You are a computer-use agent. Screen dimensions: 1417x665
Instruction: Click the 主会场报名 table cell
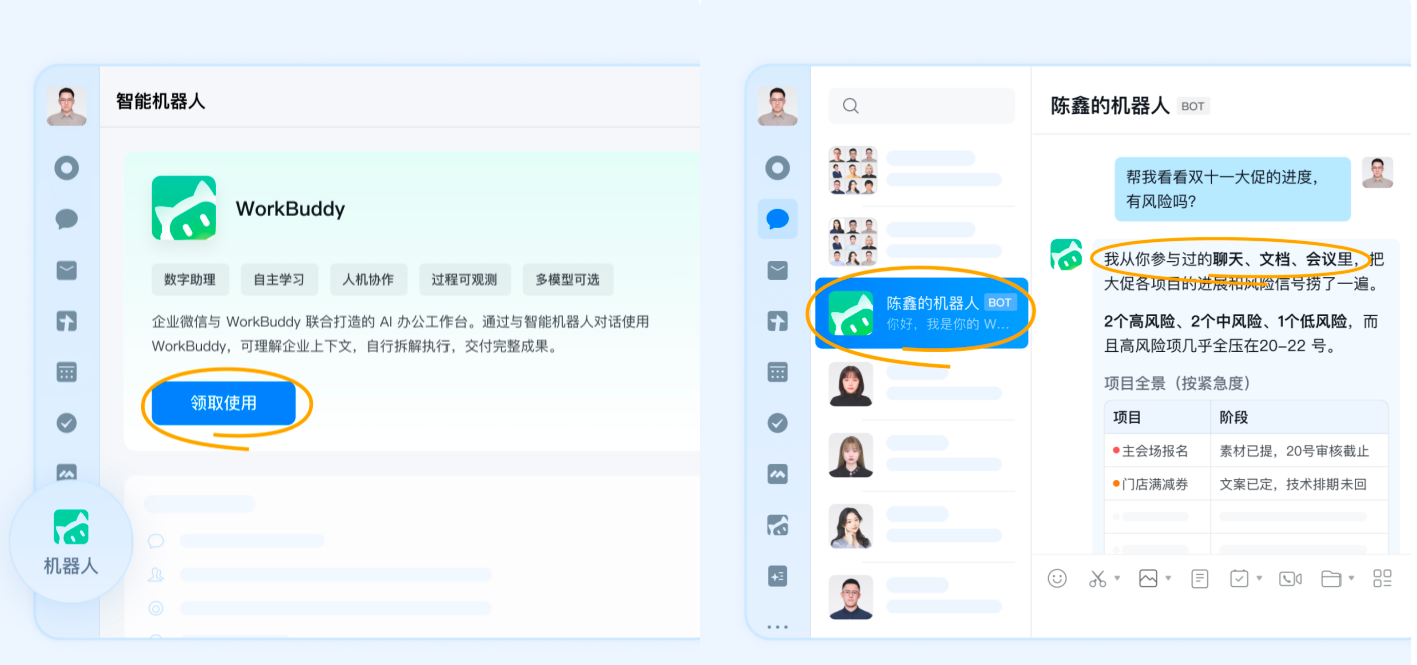pos(1155,451)
